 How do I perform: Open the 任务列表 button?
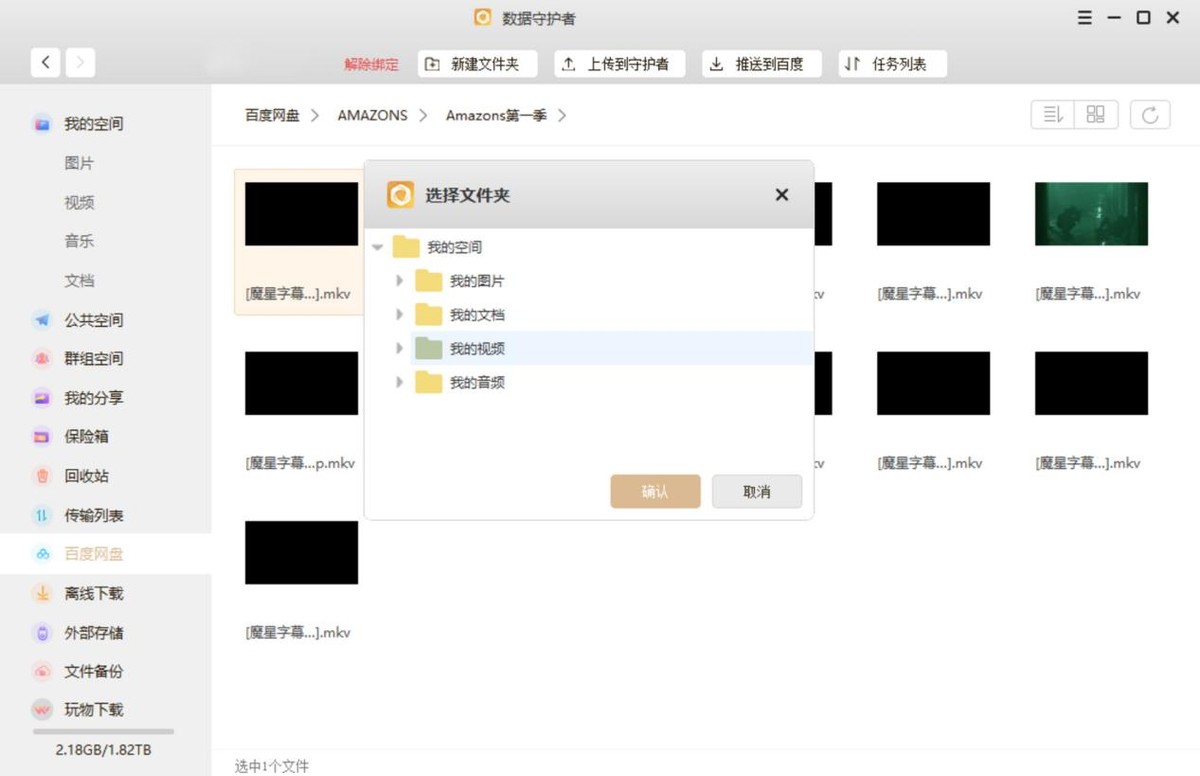[x=892, y=64]
